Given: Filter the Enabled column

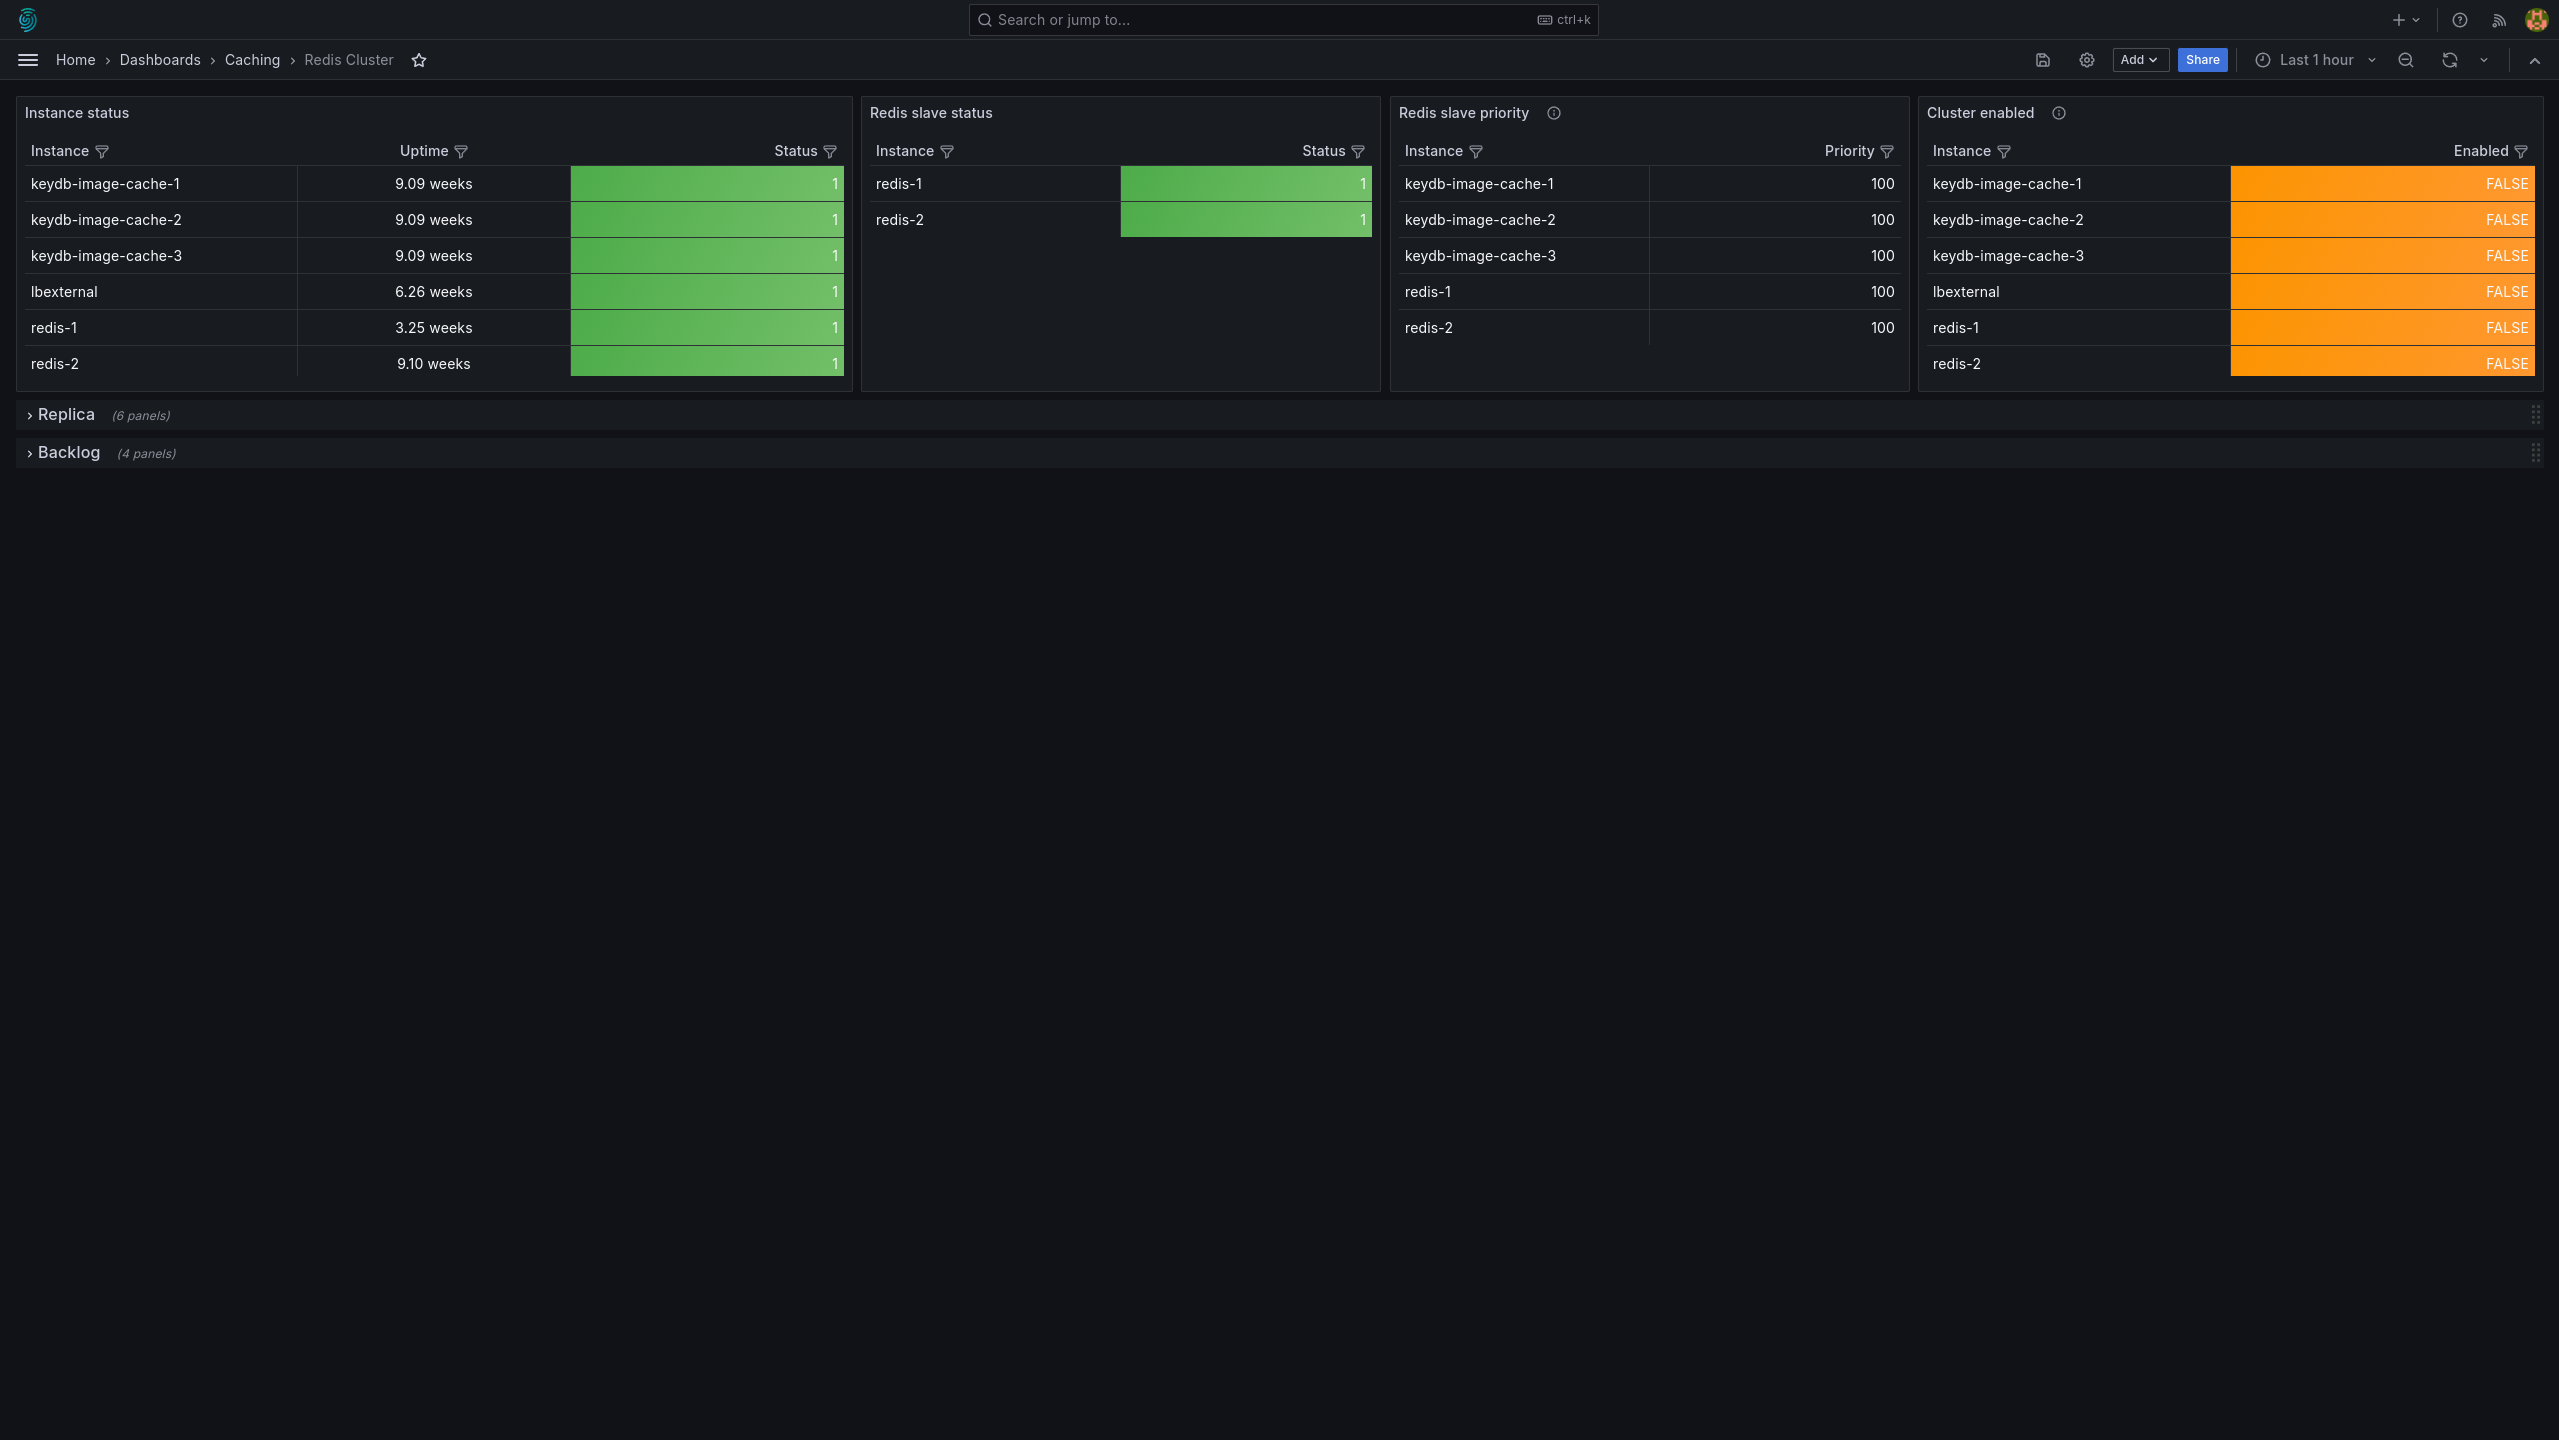Looking at the screenshot, I should point(2521,151).
